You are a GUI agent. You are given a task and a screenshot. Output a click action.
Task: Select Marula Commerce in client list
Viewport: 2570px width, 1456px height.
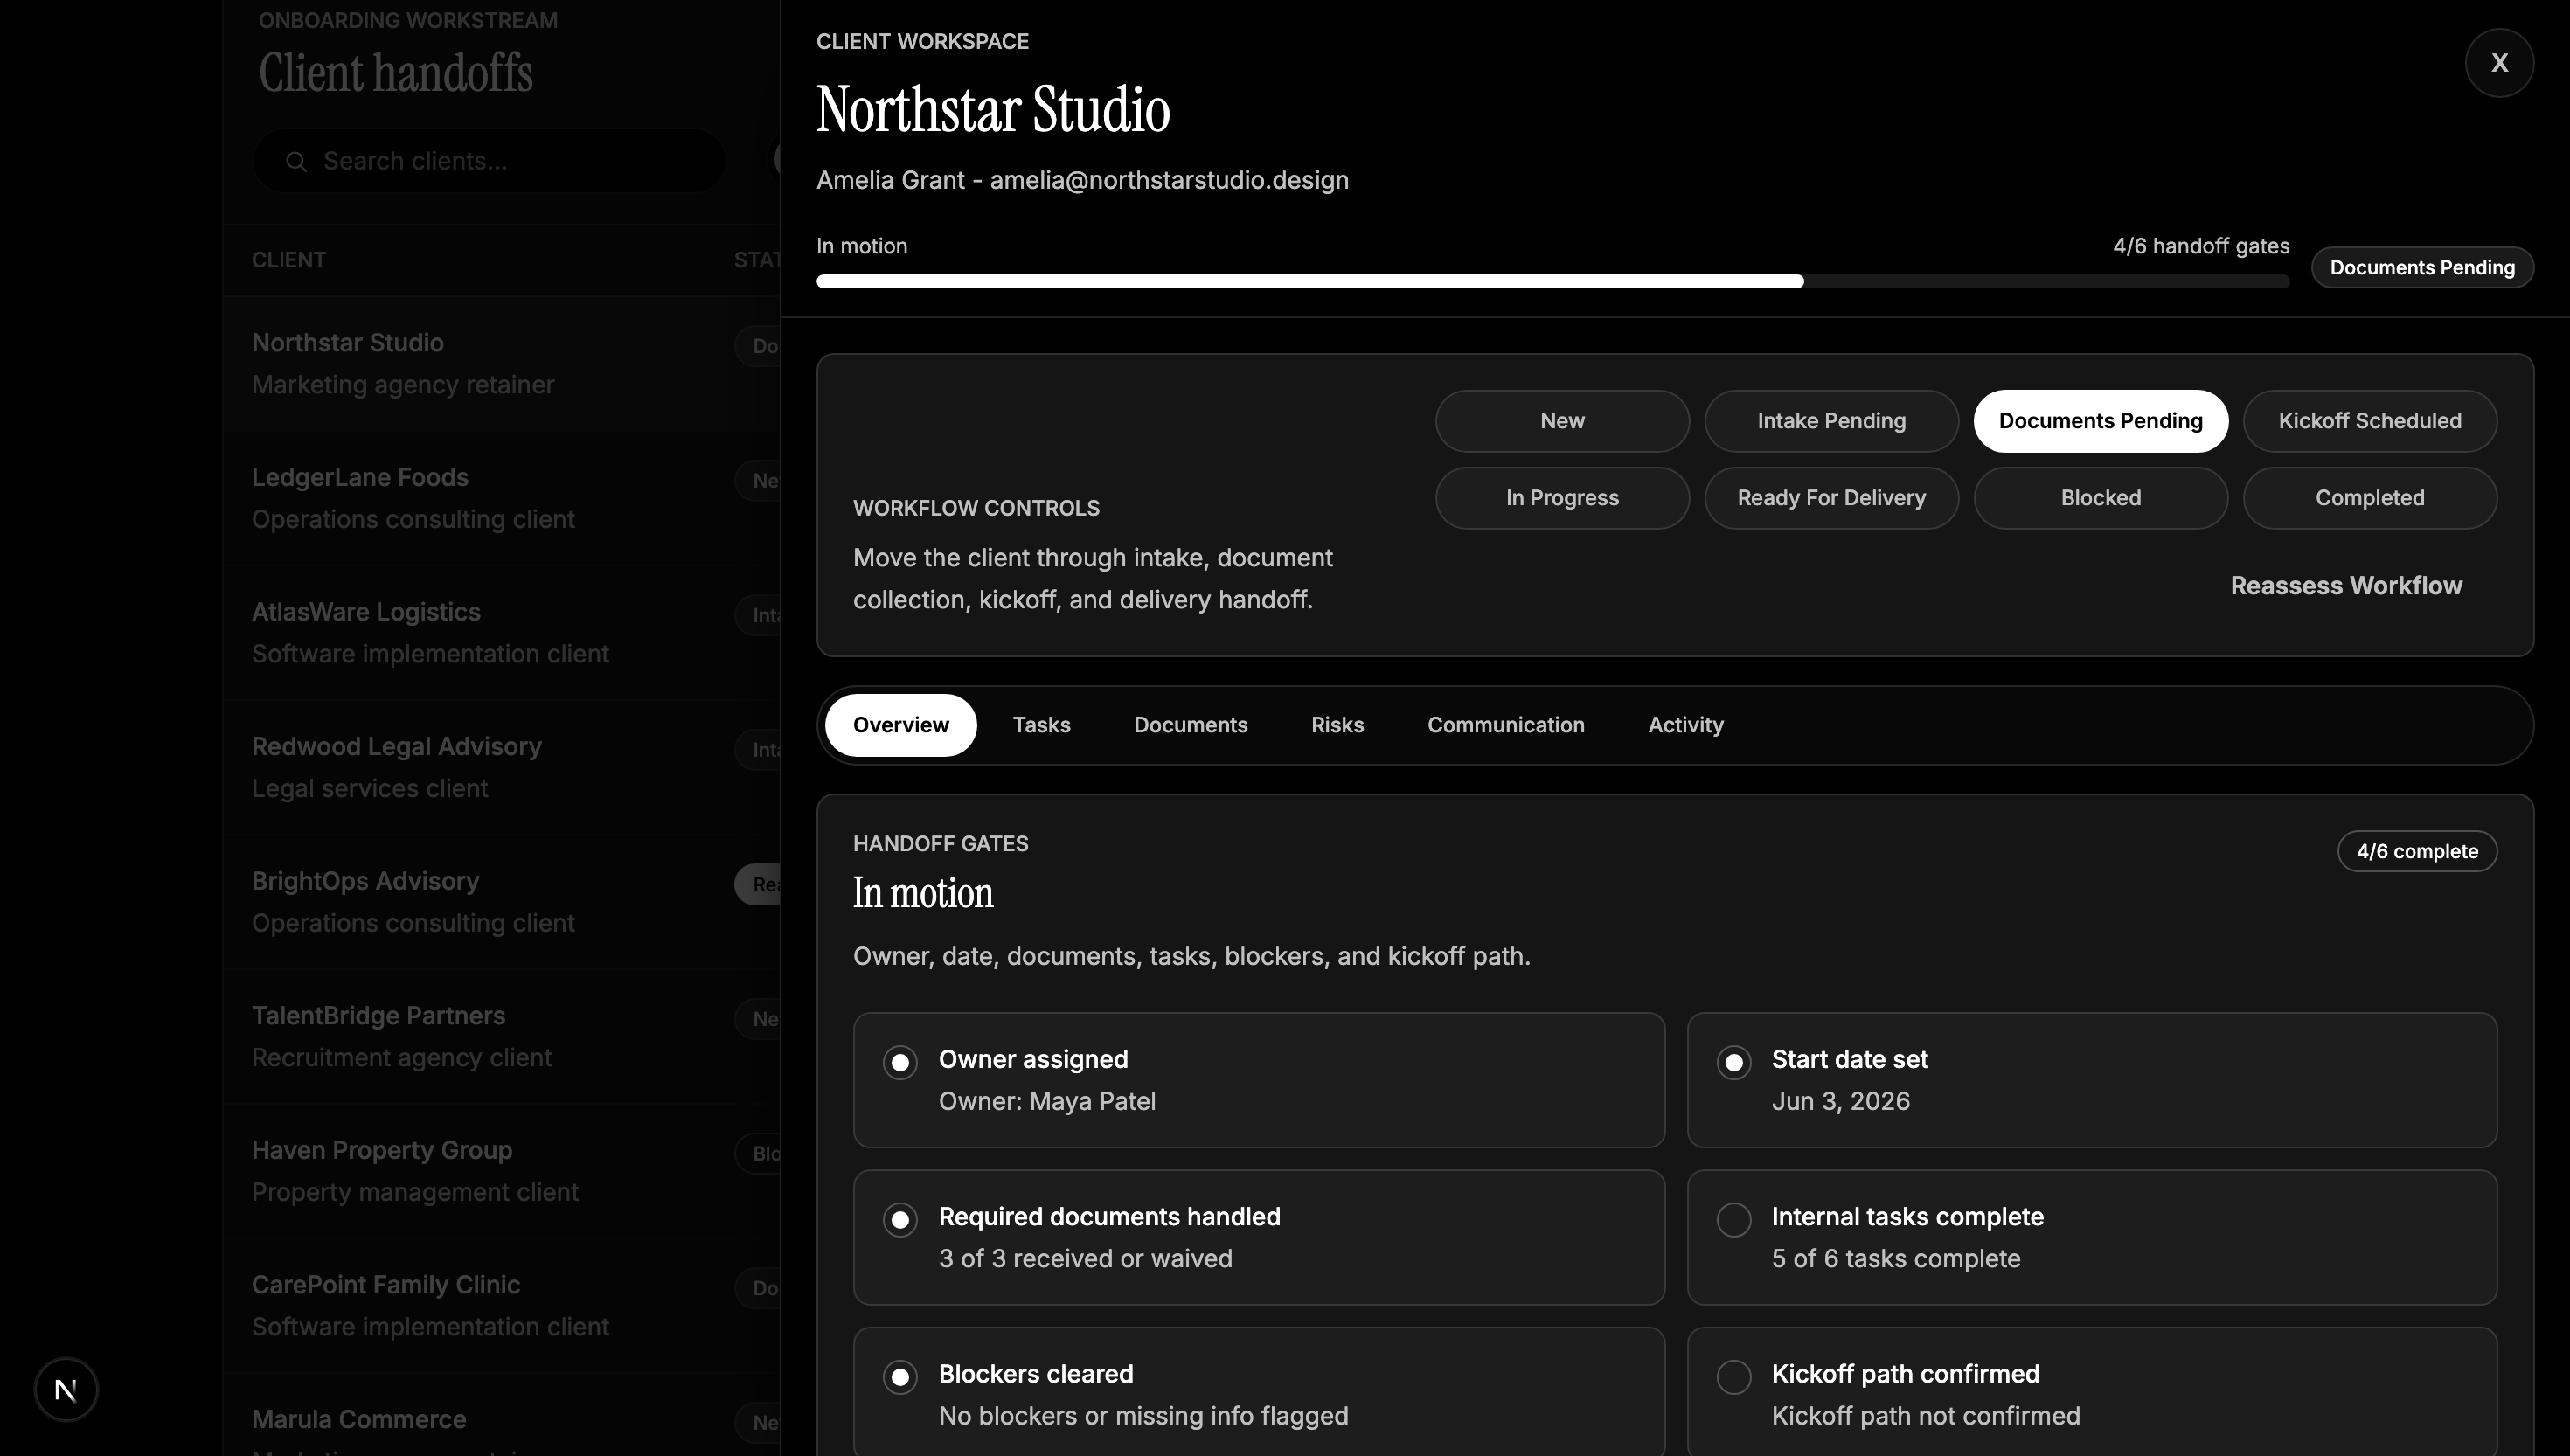(x=501, y=1415)
